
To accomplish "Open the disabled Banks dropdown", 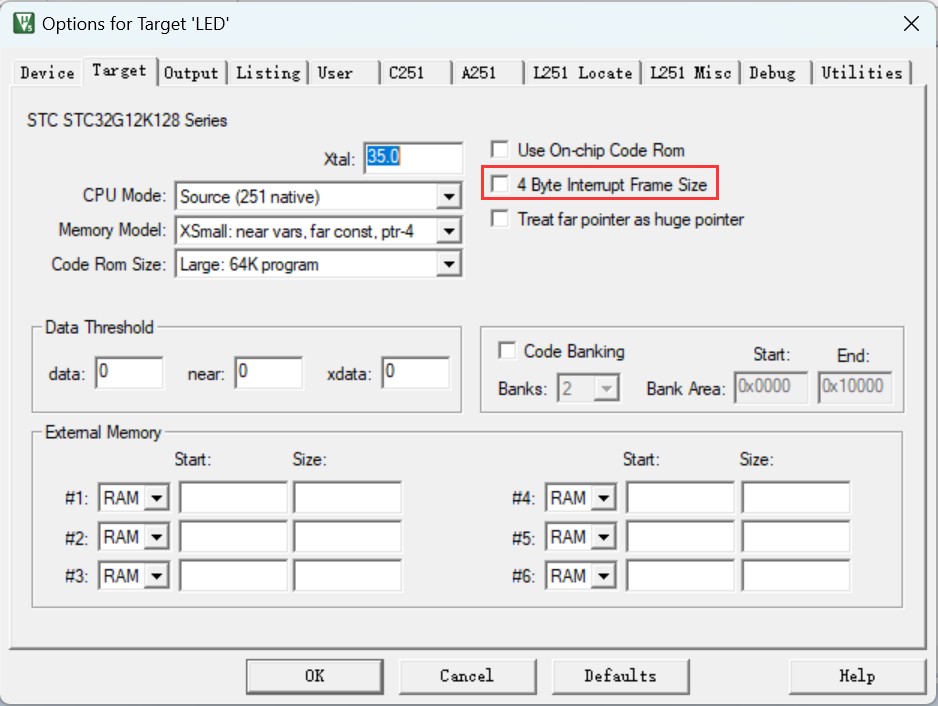I will 607,389.
